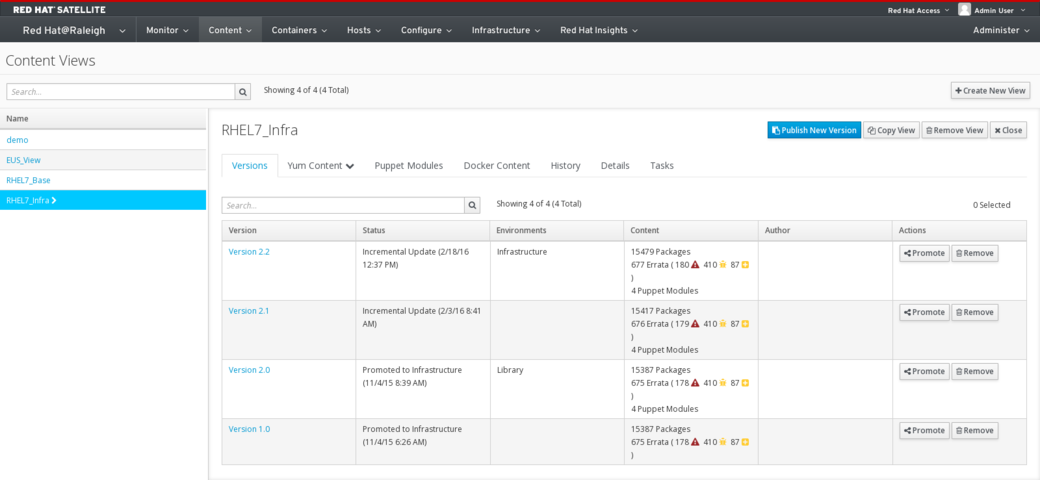Click enhancement errata plus icon in Version 1.0 row

click(746, 442)
